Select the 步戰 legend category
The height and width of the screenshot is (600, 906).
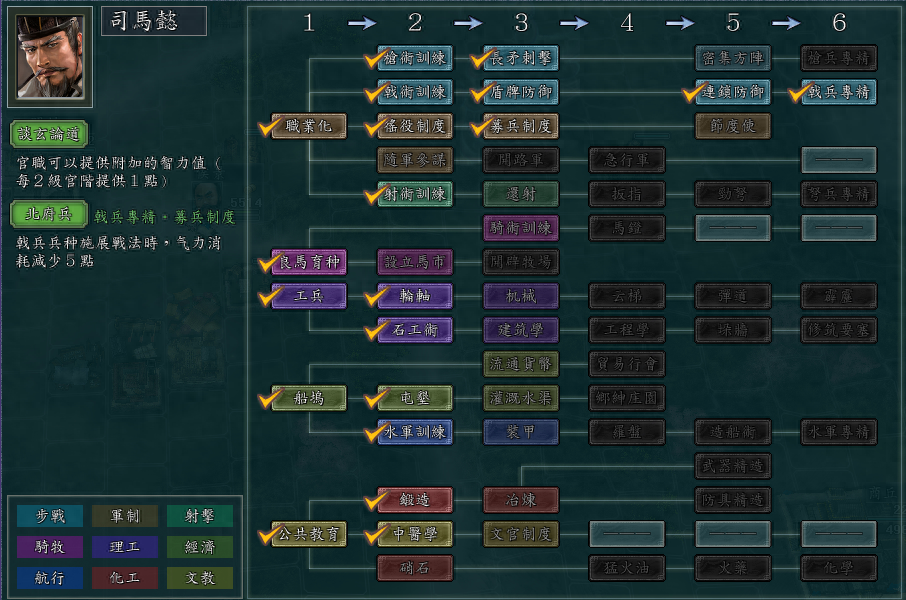50,516
